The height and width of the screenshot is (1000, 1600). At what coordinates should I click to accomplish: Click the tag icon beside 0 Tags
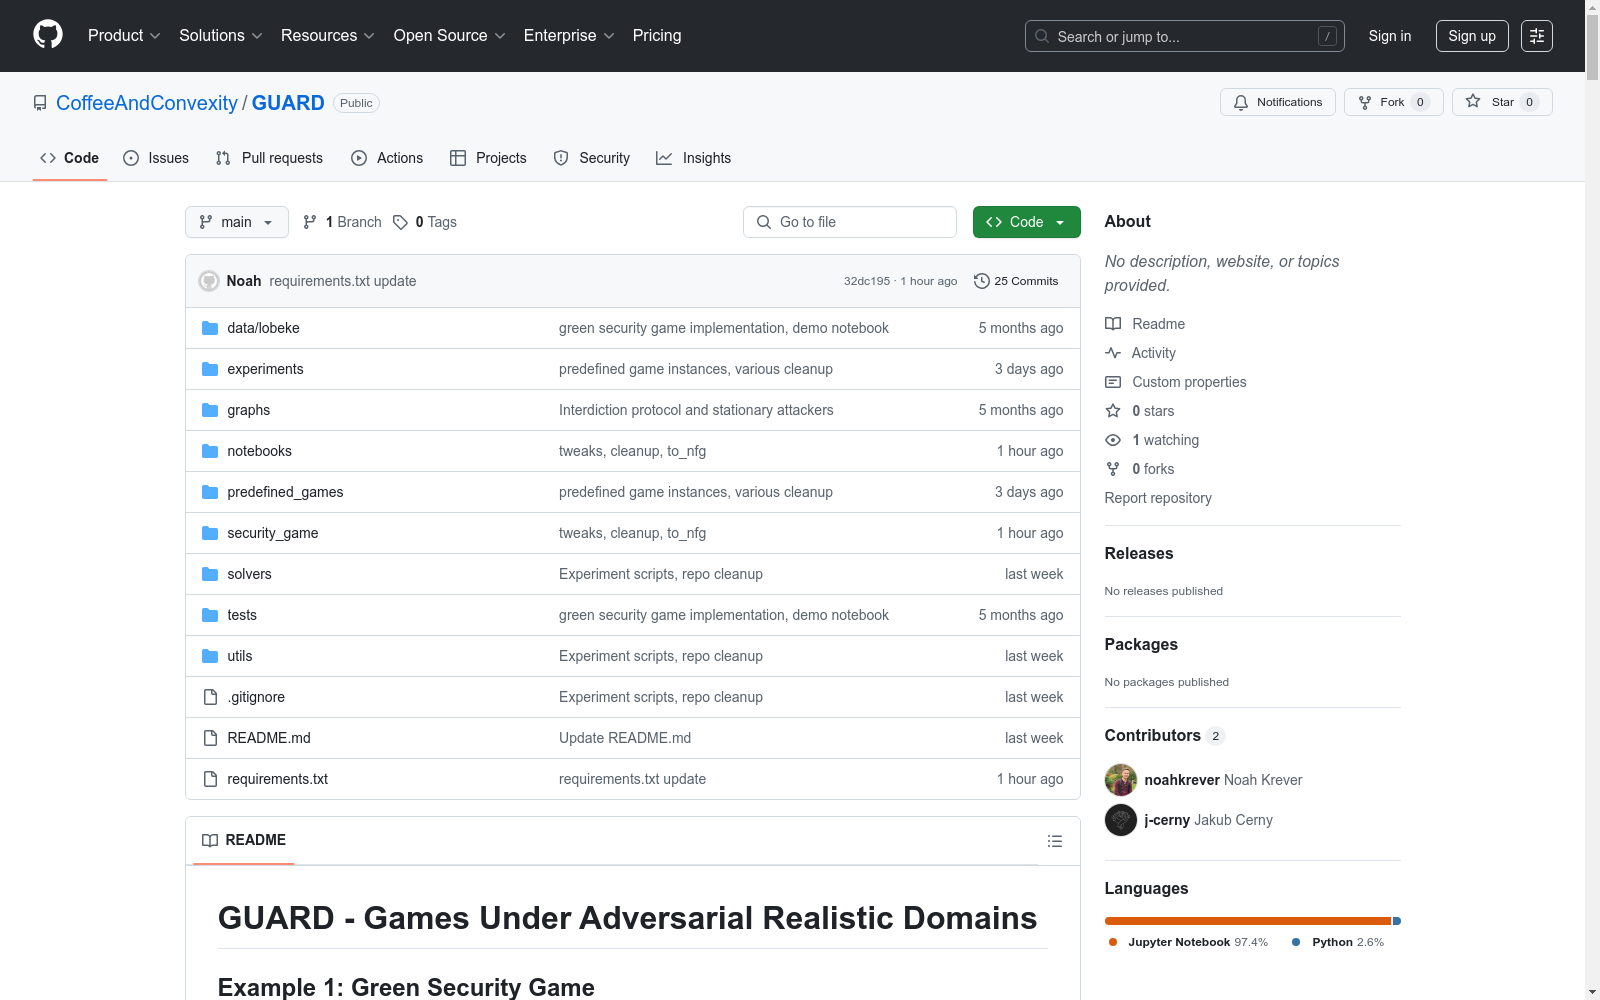[x=400, y=222]
